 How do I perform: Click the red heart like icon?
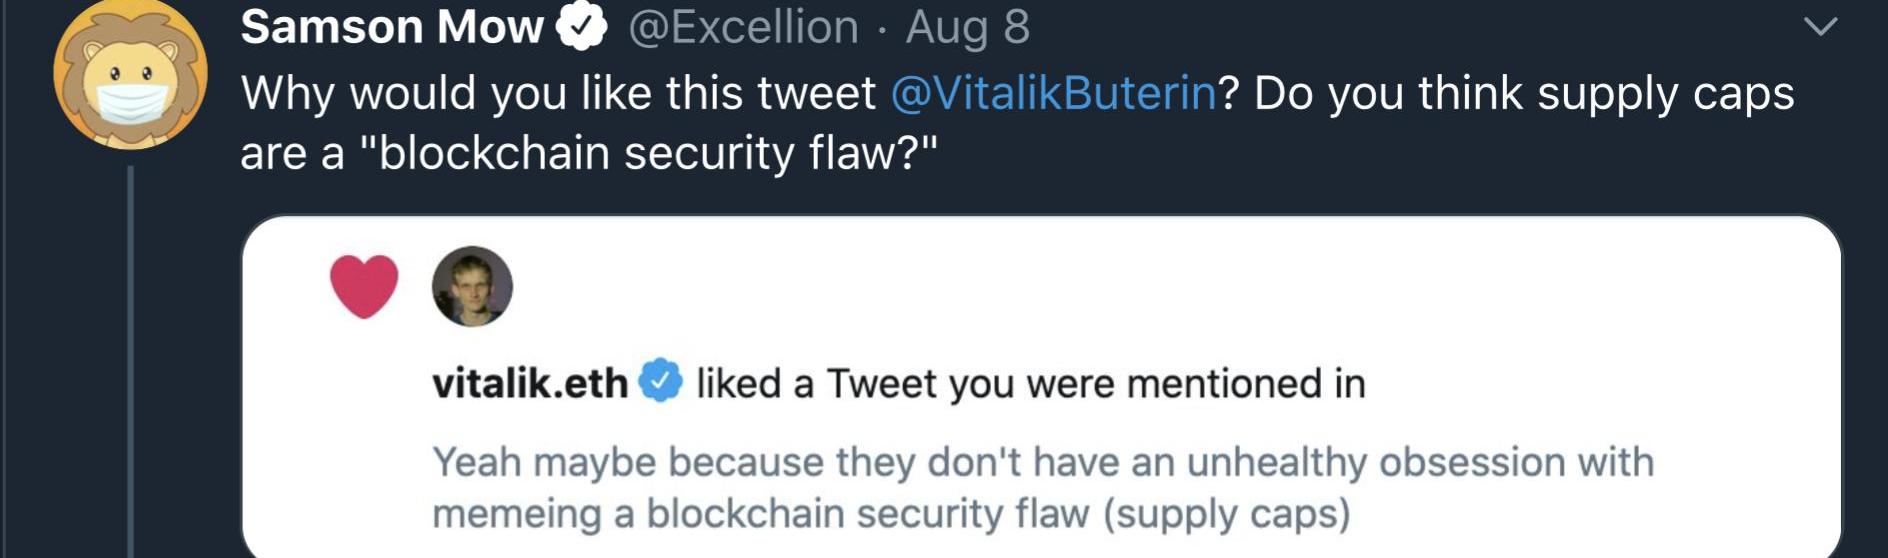(364, 286)
